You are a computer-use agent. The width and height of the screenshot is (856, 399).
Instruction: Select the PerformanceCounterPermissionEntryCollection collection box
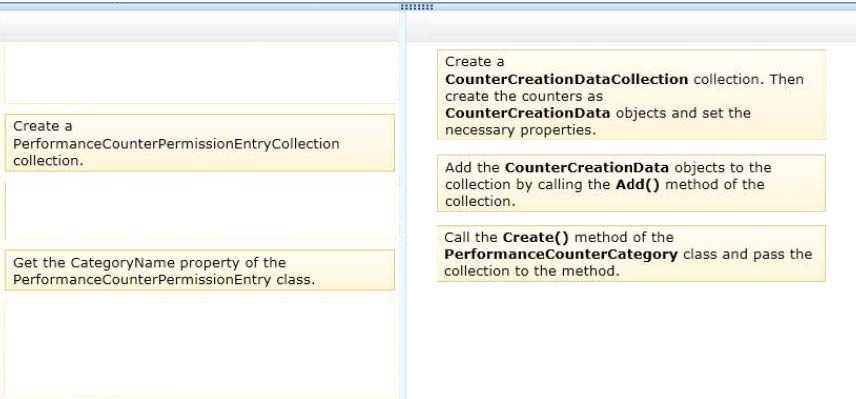point(200,143)
